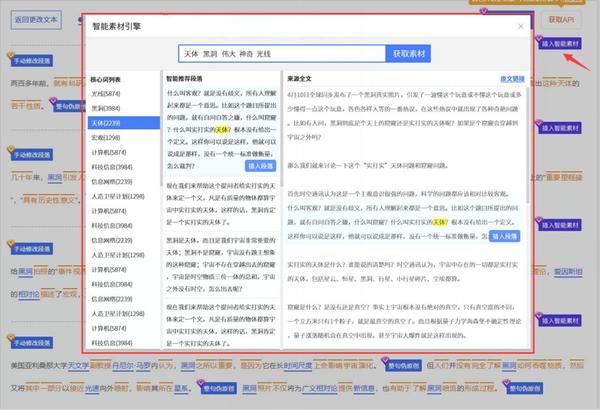Close the 智能素材引擎 dialog
Image resolution: width=600 pixels, height=410 pixels.
pos(520,26)
